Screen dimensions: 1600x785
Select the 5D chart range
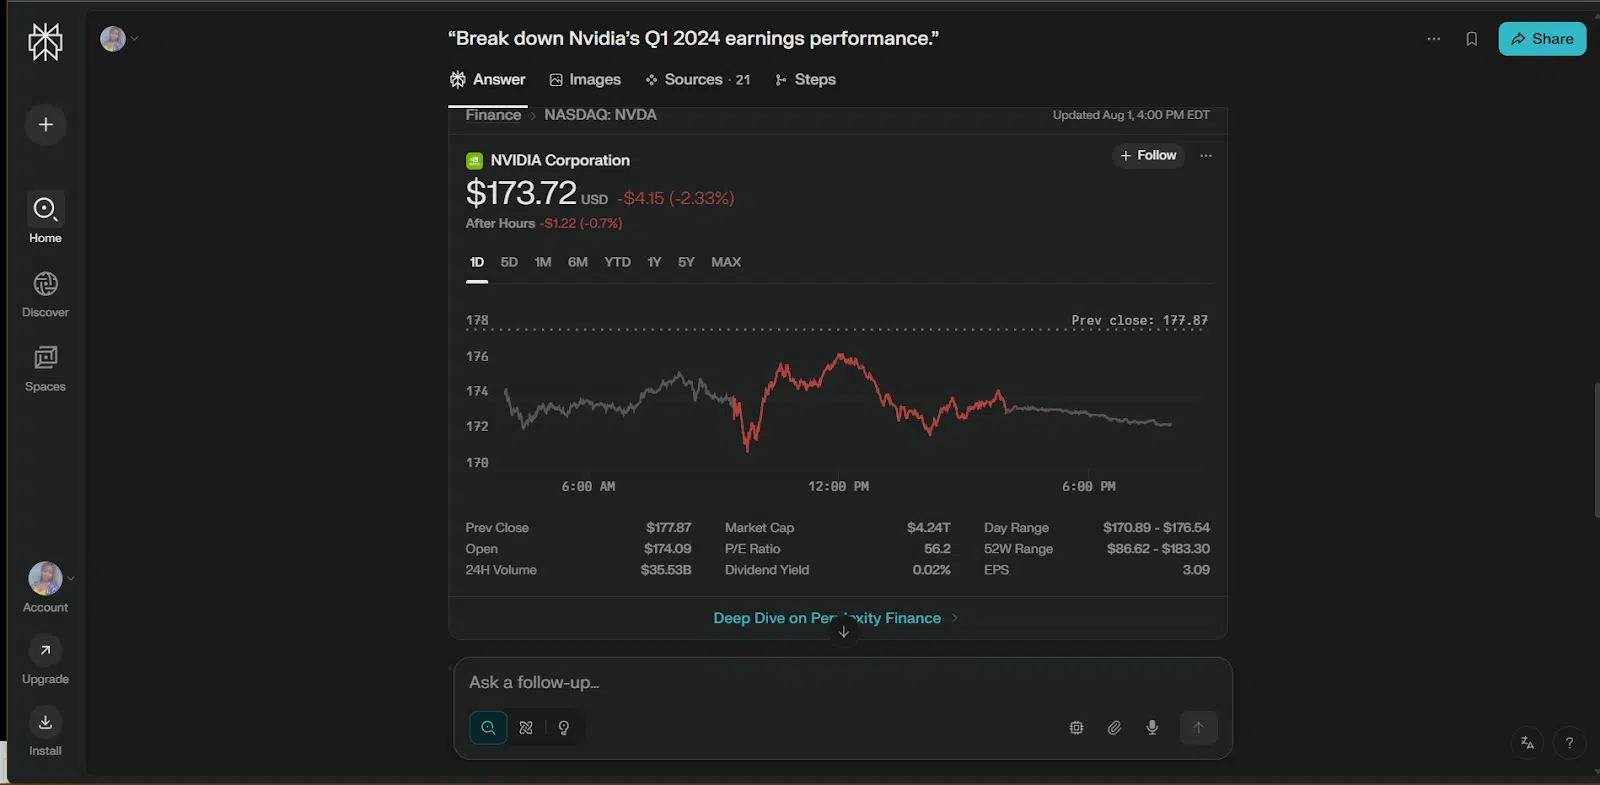coord(509,262)
